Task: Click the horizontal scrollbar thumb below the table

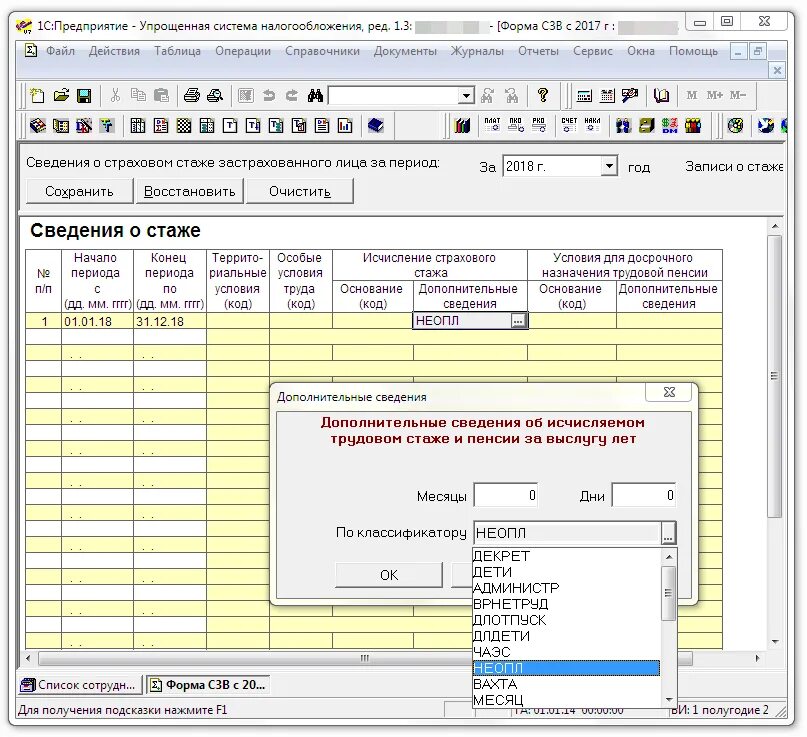Action: coord(365,658)
